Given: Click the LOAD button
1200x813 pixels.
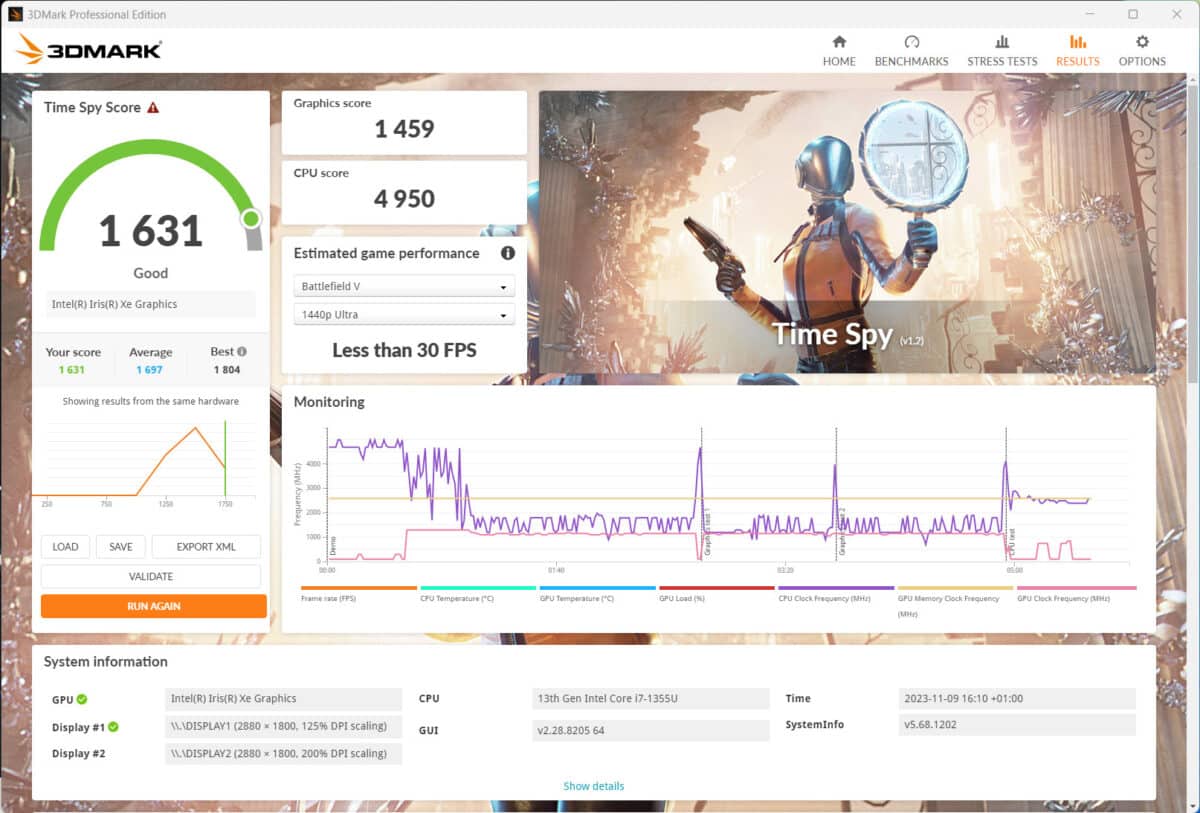Looking at the screenshot, I should [65, 547].
